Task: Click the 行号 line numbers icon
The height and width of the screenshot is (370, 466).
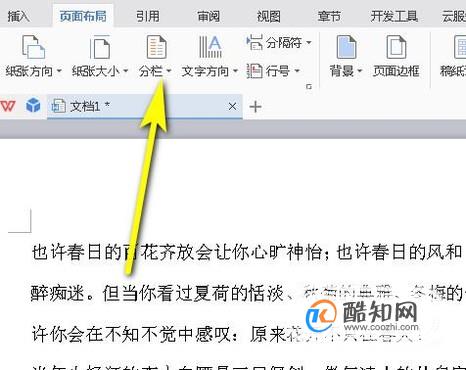Action: pyautogui.click(x=255, y=71)
